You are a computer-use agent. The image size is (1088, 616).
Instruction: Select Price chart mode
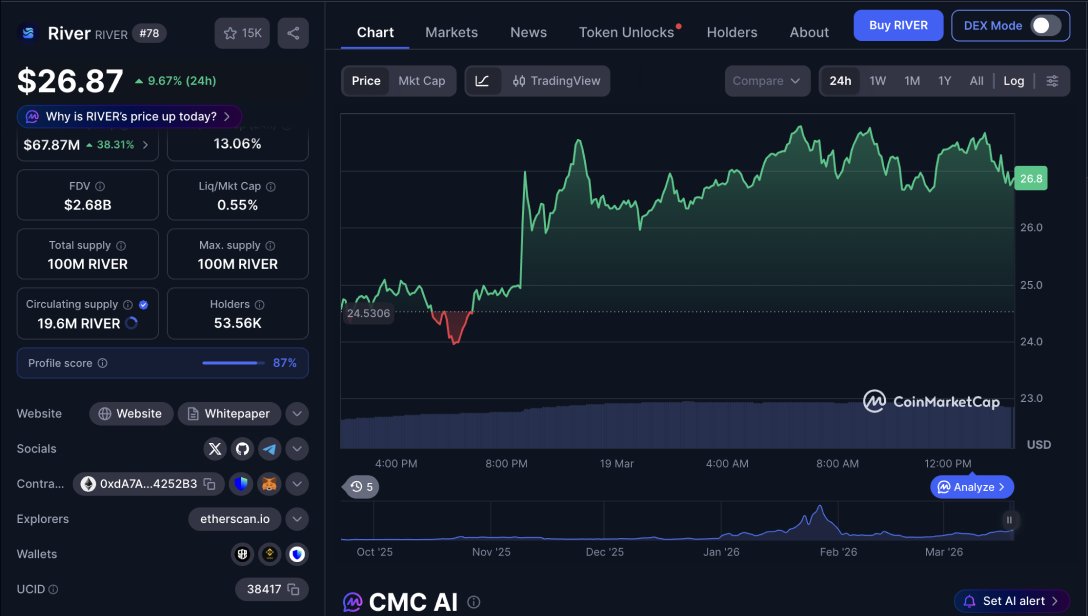coord(366,80)
